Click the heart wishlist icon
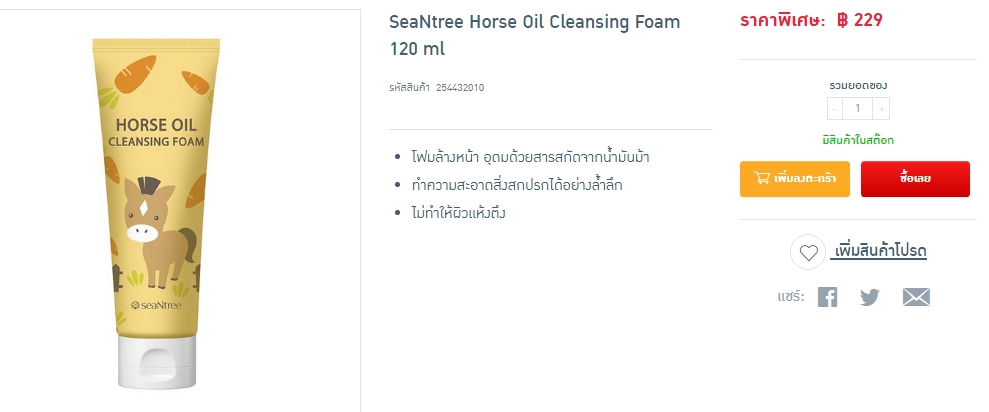Image resolution: width=989 pixels, height=412 pixels. pos(808,252)
